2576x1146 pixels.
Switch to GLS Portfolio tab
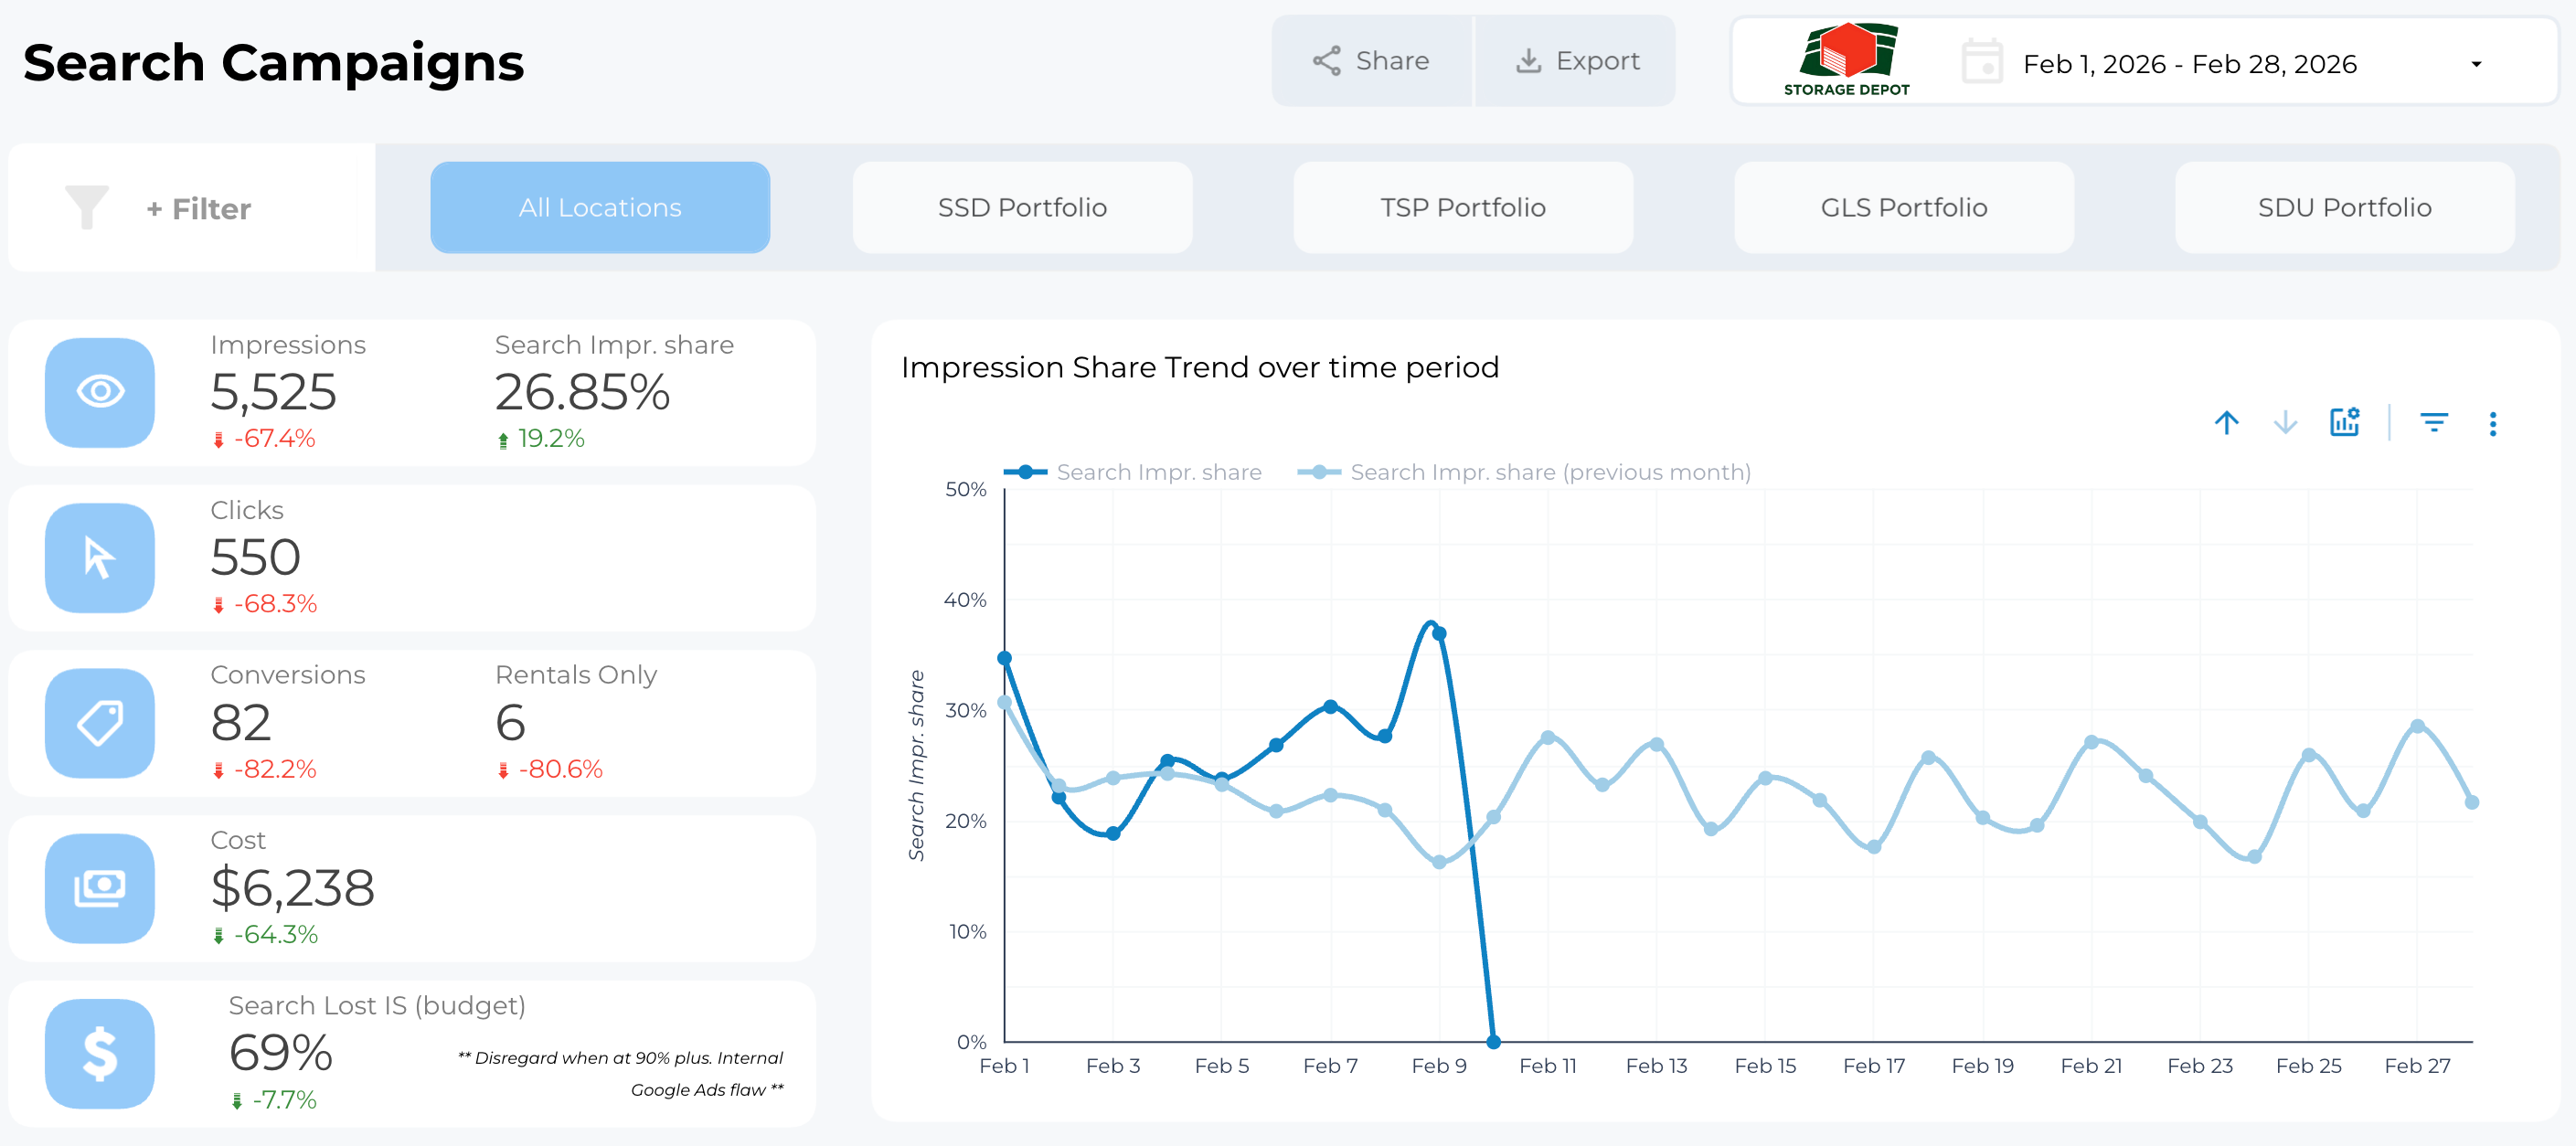click(x=1903, y=207)
